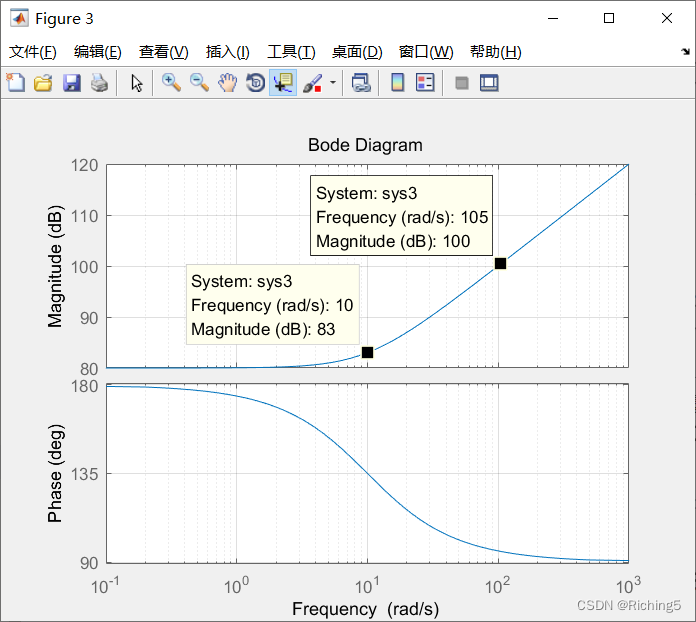Click the datatip reading Magnitude 83
The image size is (696, 622).
point(273,305)
